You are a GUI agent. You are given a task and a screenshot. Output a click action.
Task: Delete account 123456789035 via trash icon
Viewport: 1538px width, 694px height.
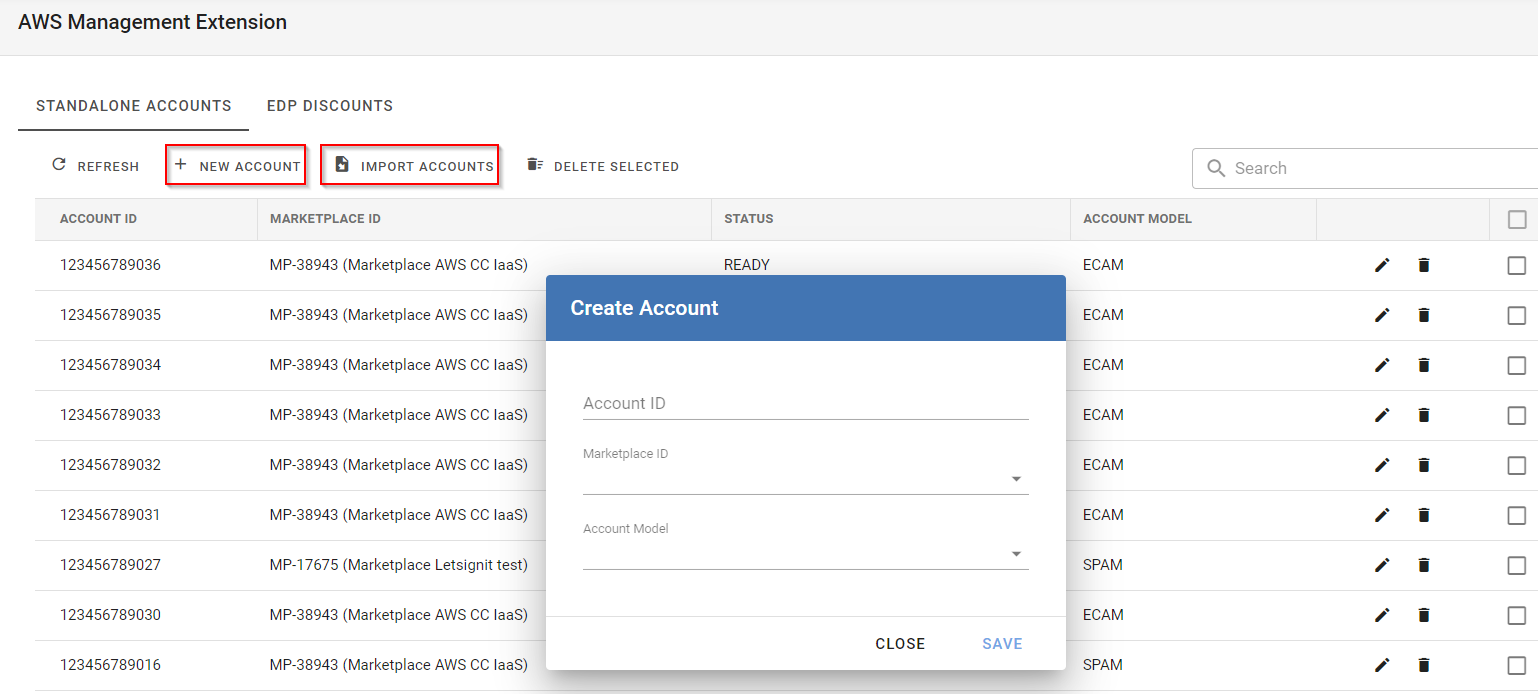[1424, 315]
